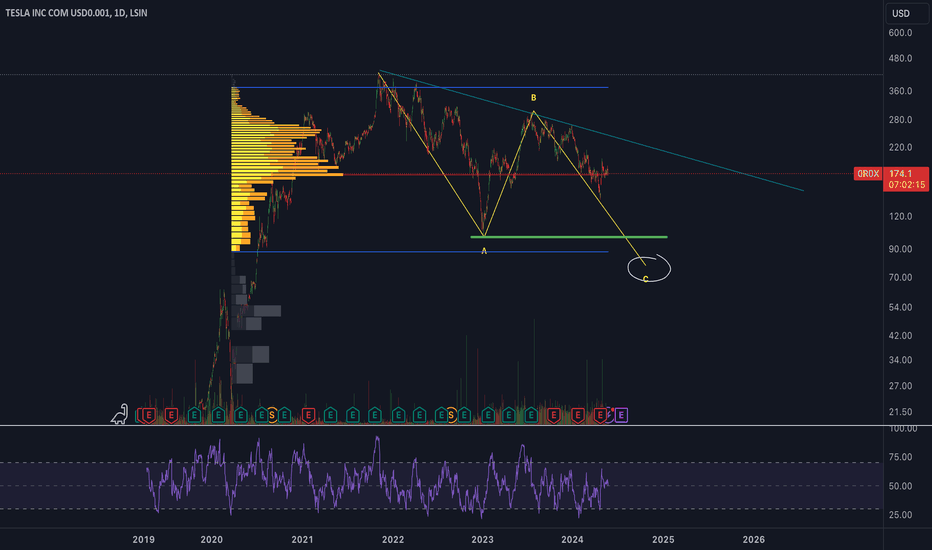
Task: Select the purple RSI indicator line
Action: tap(377, 479)
